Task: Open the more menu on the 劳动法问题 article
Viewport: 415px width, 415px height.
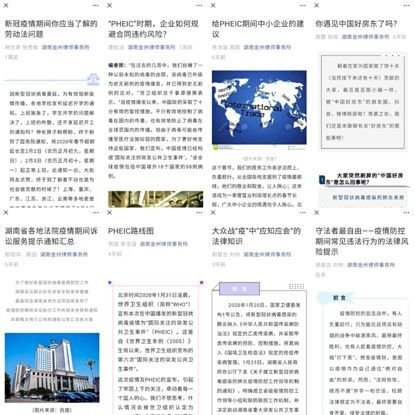Action: tap(96, 5)
